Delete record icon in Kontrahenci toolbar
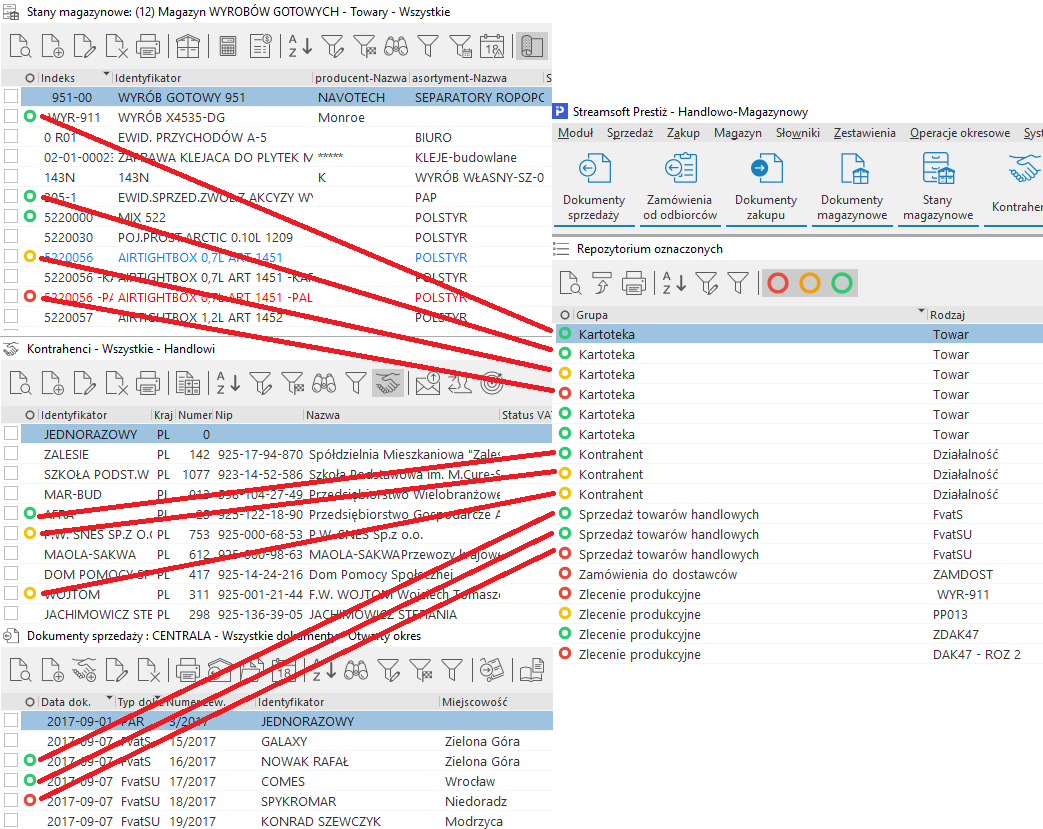This screenshot has width=1043, height=829. click(x=116, y=383)
